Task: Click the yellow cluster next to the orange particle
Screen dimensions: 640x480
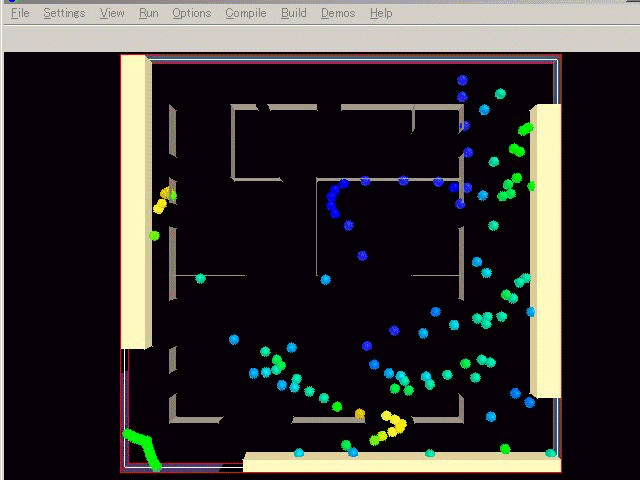Action: (x=394, y=424)
